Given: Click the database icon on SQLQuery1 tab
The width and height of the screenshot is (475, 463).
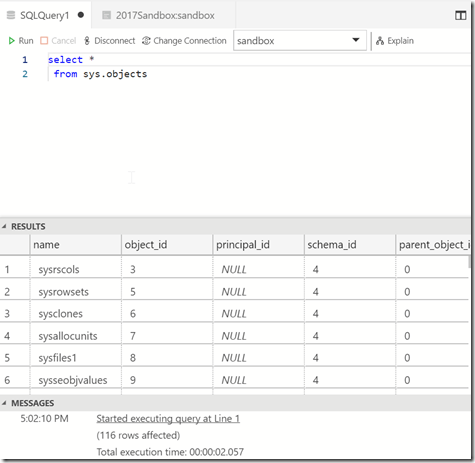Looking at the screenshot, I should (11, 15).
